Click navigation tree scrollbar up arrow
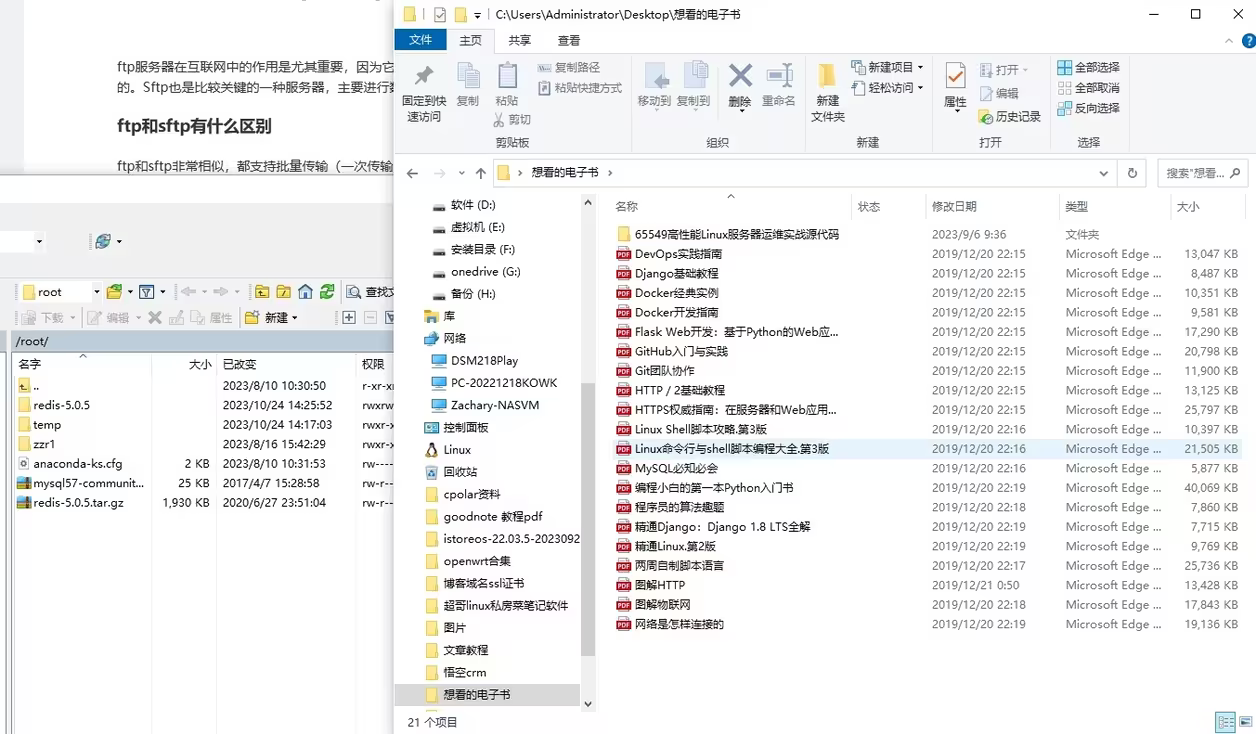Image resolution: width=1256 pixels, height=734 pixels. (x=588, y=202)
